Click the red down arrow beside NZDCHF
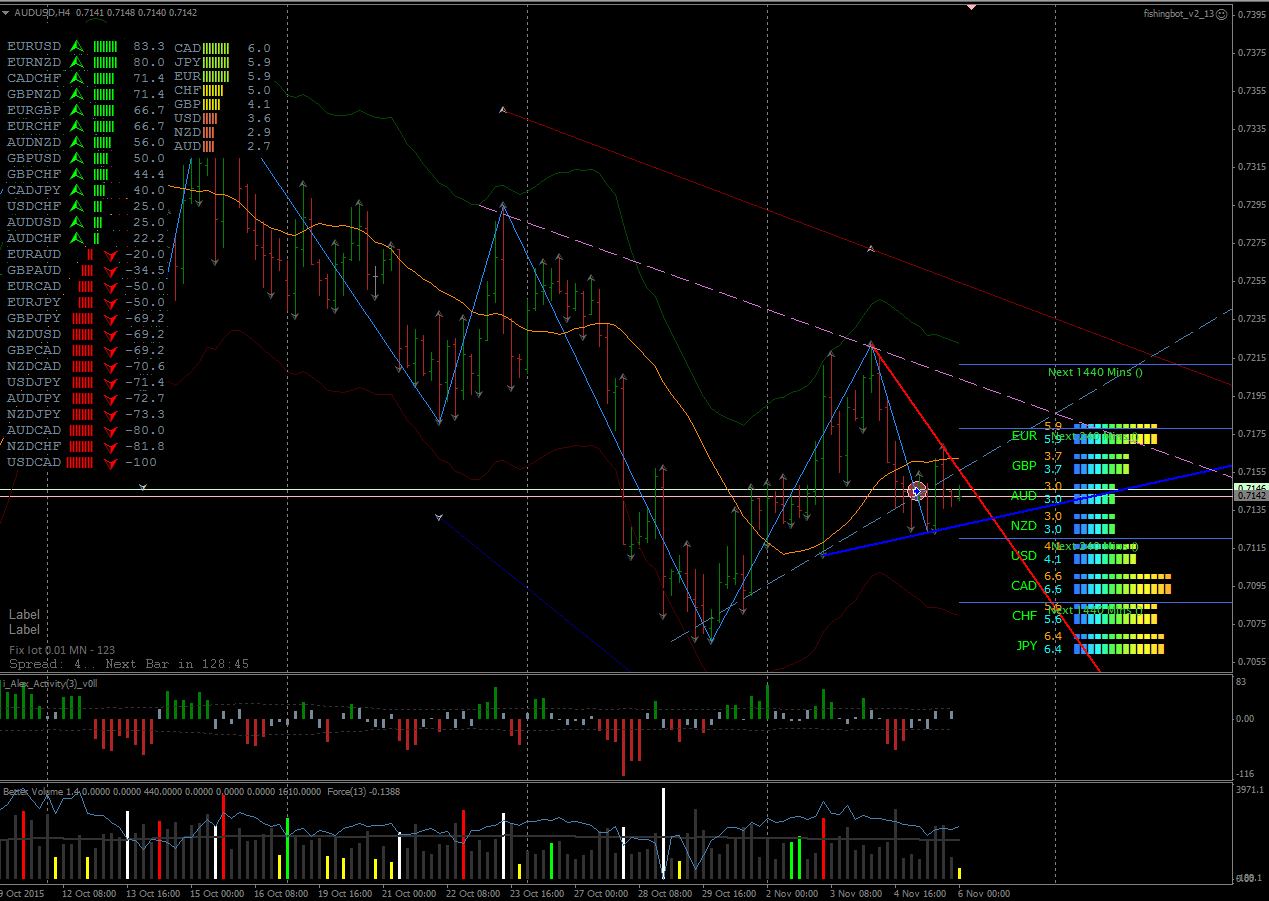This screenshot has height=901, width=1269. pos(111,447)
